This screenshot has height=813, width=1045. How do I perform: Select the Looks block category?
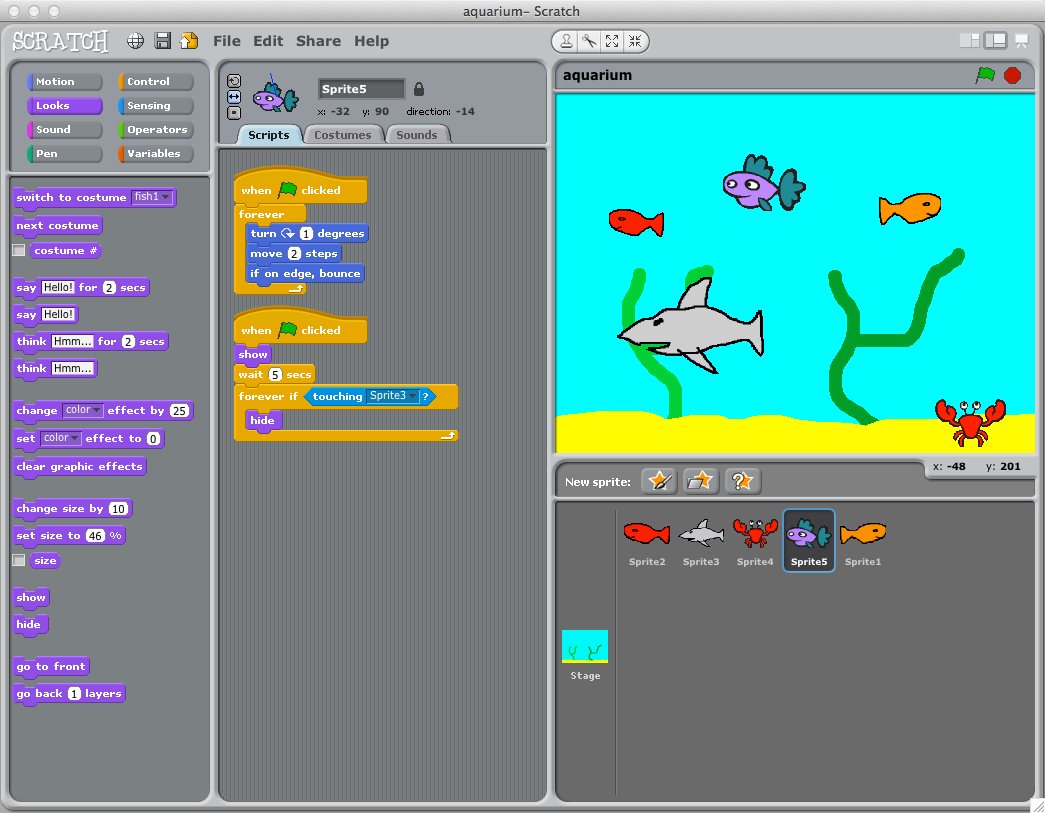(x=64, y=105)
